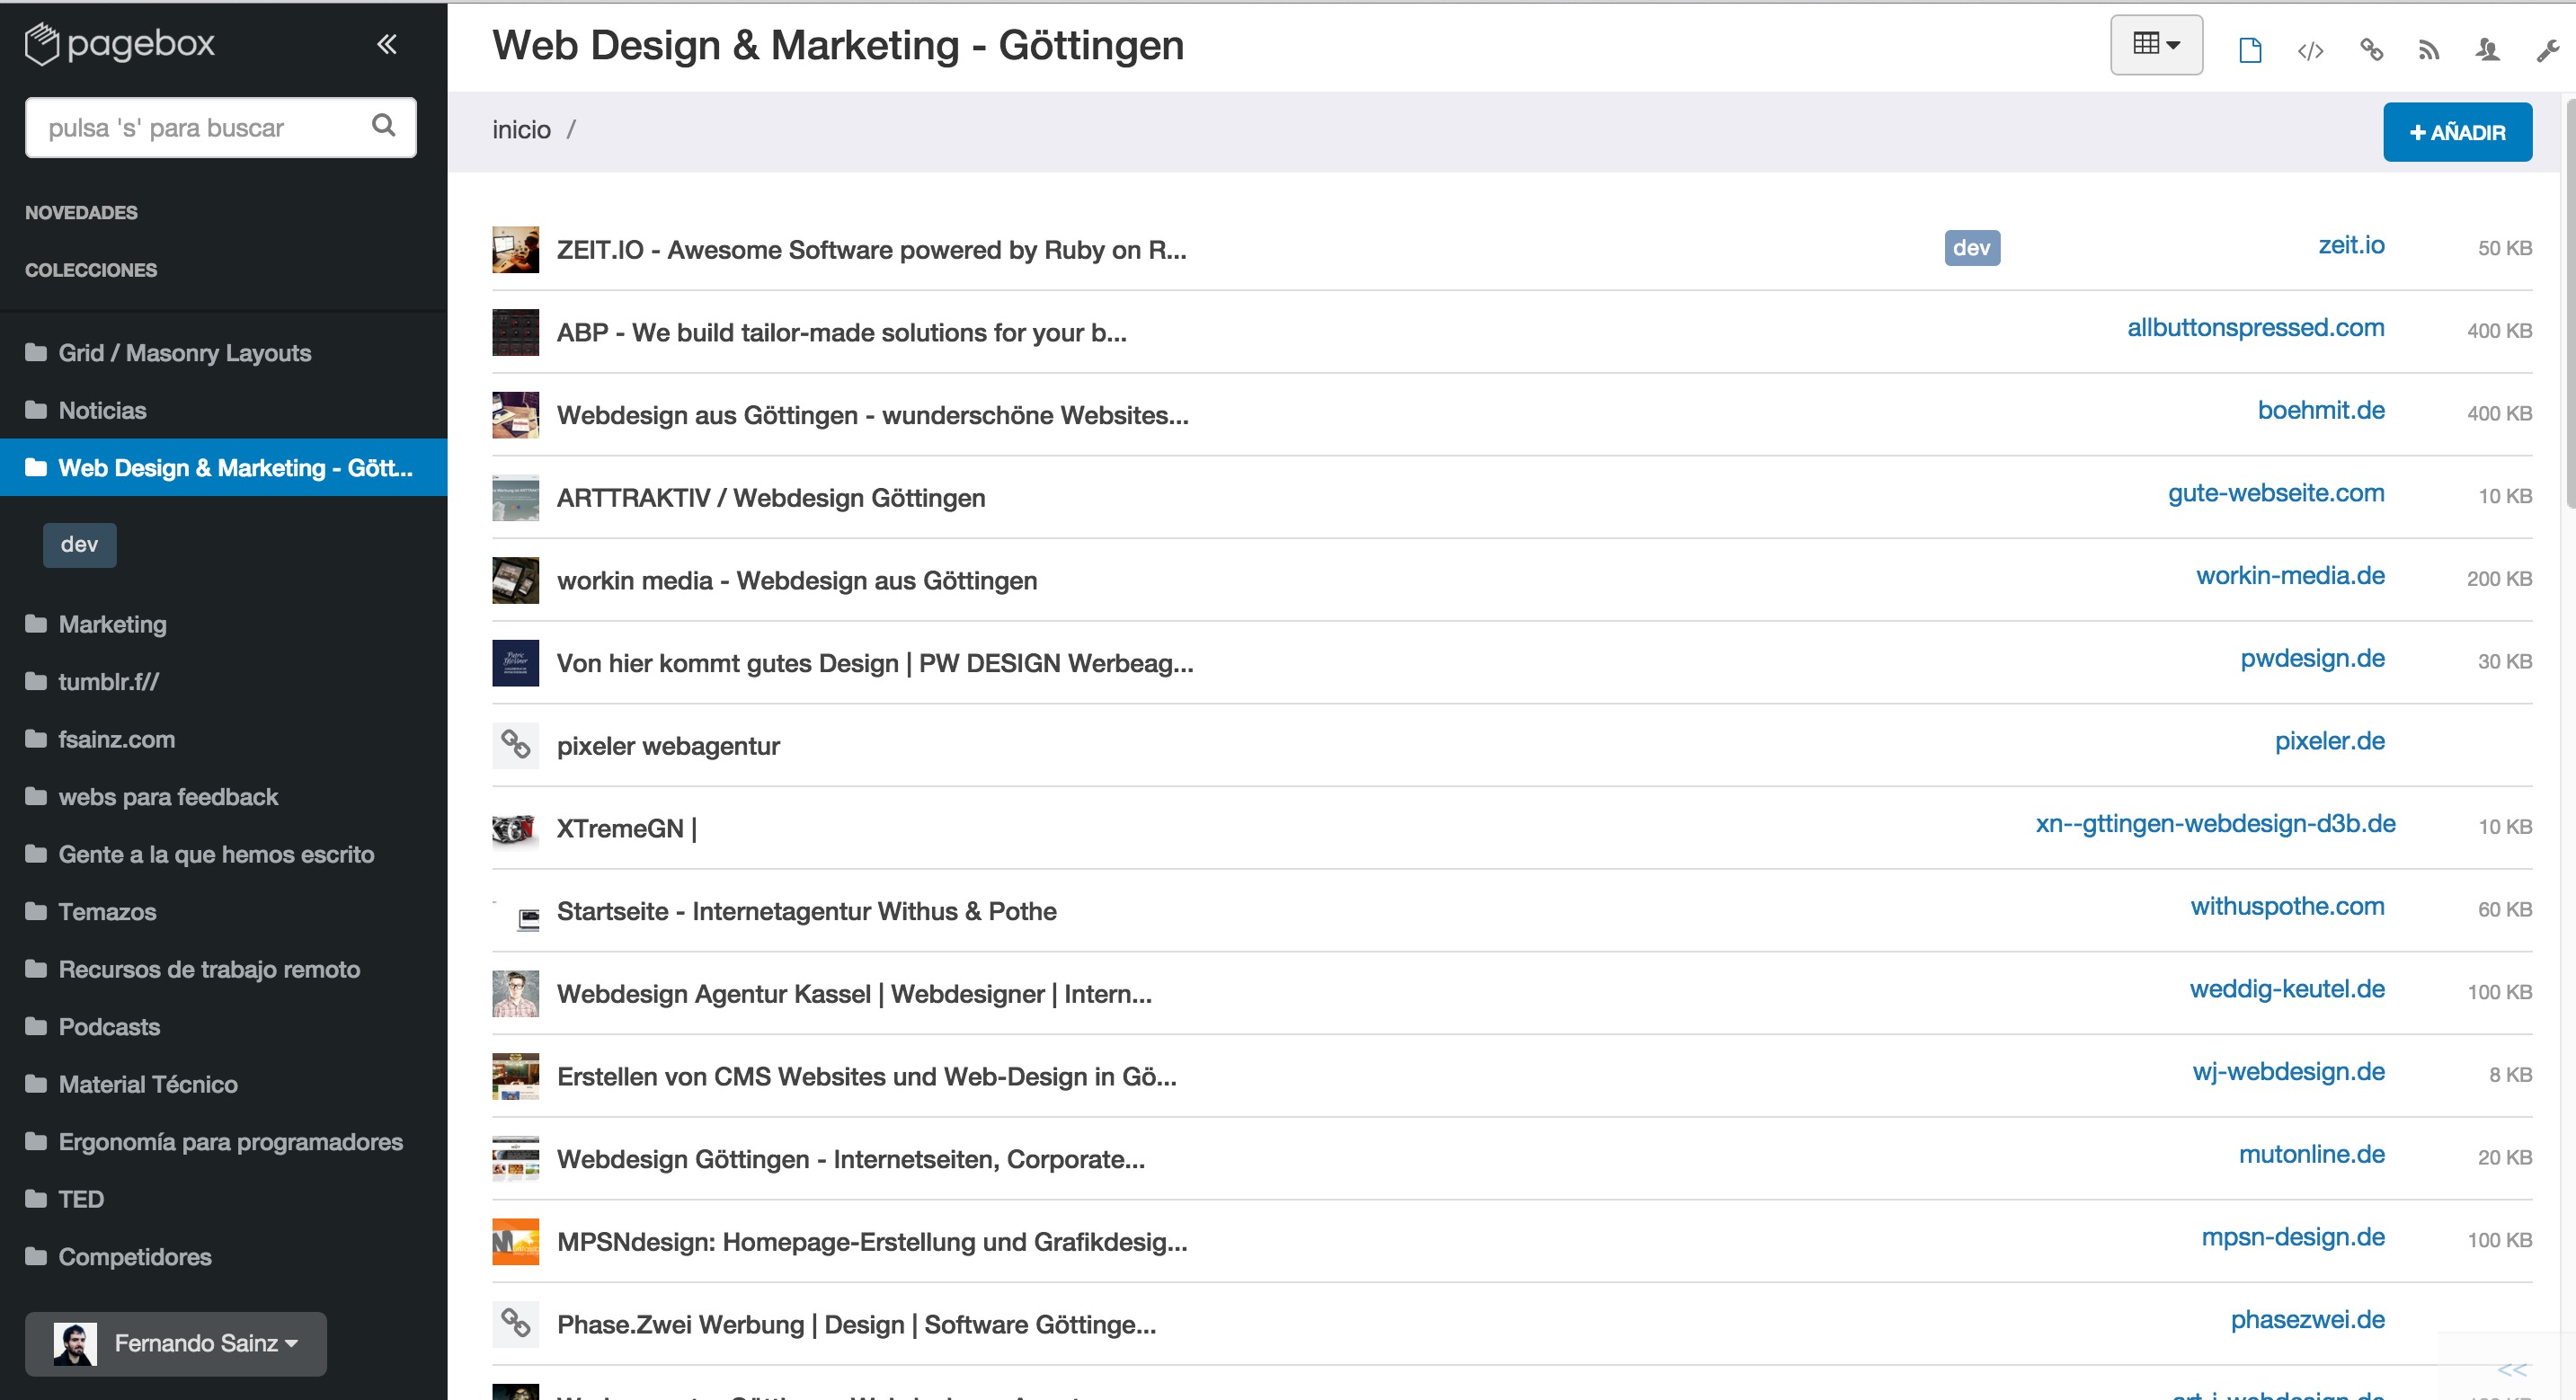Click folder icon next to Podcasts

click(x=36, y=1027)
